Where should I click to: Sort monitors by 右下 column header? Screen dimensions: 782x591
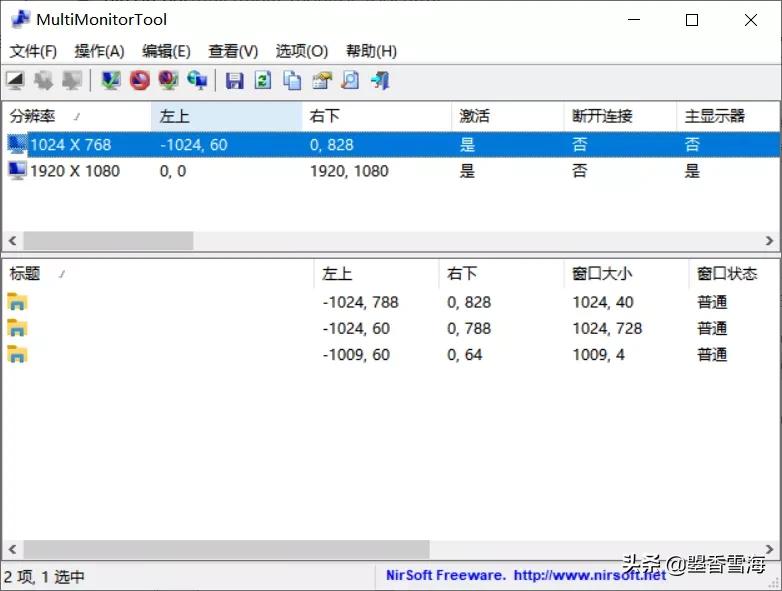[x=377, y=116]
